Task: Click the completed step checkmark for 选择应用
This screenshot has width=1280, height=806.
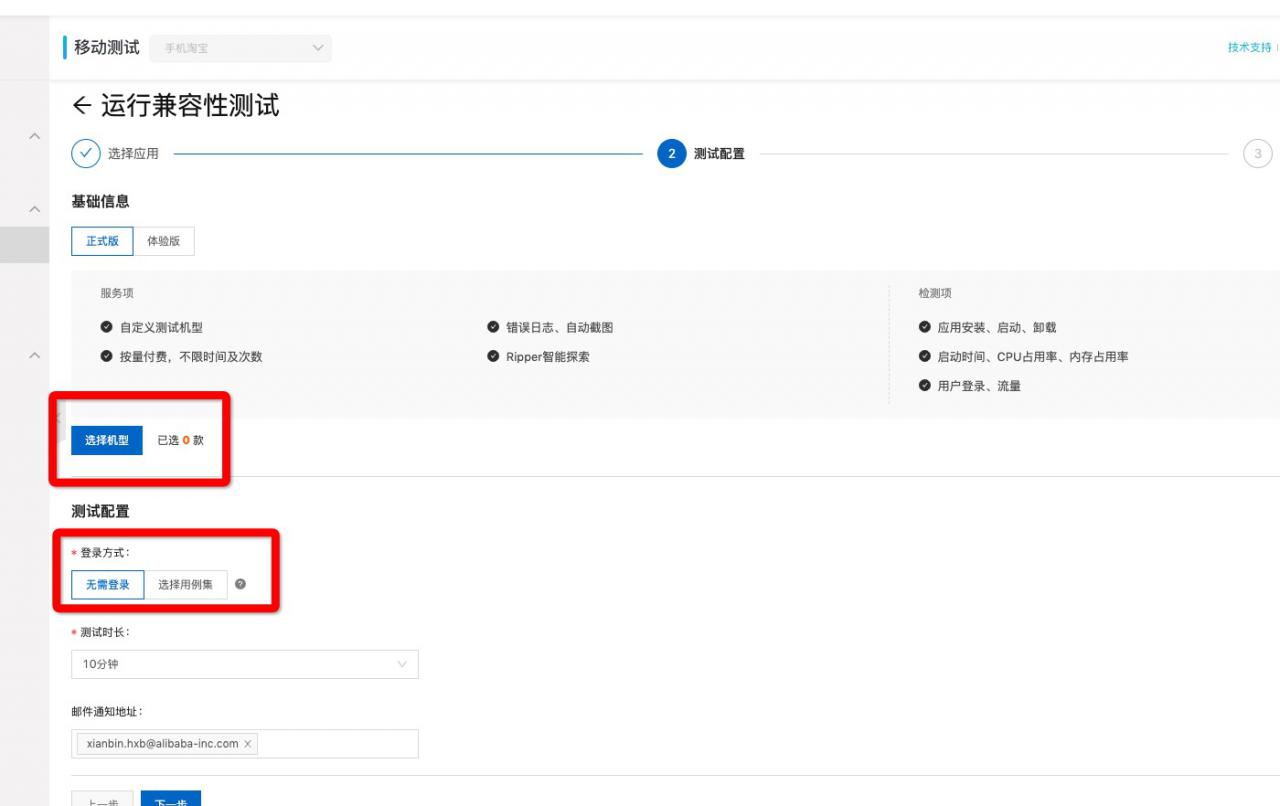Action: (x=86, y=154)
